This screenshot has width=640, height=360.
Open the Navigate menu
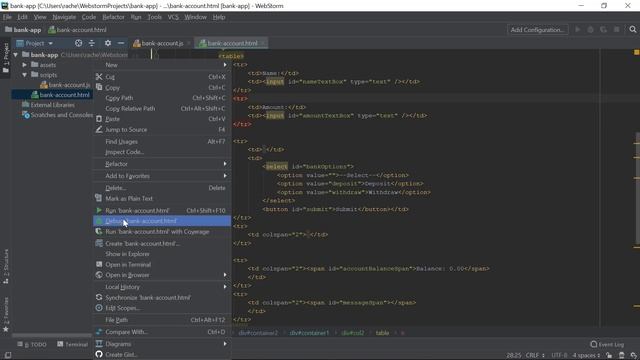tap(64, 17)
